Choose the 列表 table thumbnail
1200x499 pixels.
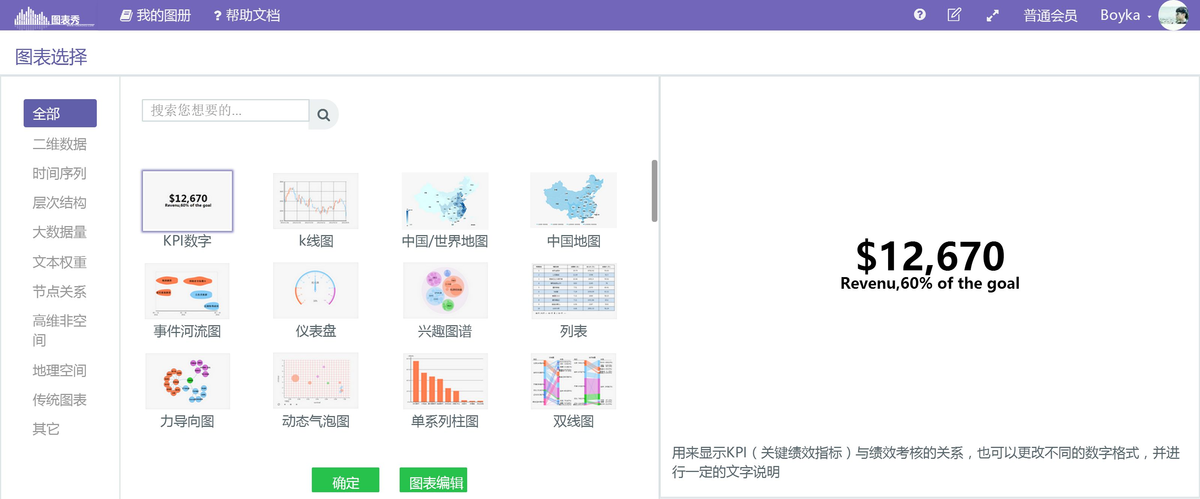tap(574, 291)
